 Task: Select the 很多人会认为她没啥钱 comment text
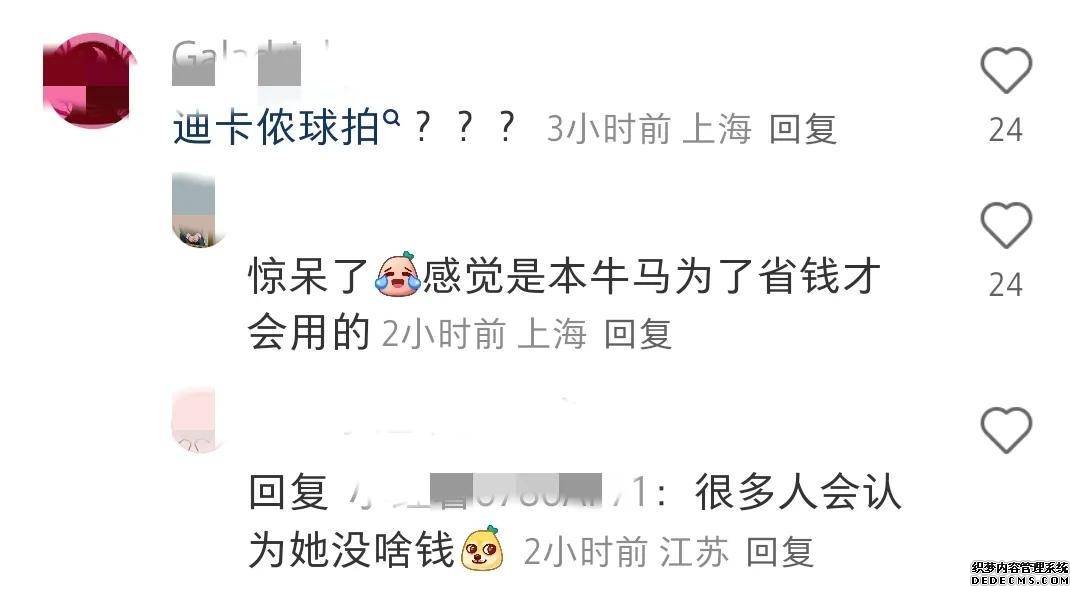(574, 521)
